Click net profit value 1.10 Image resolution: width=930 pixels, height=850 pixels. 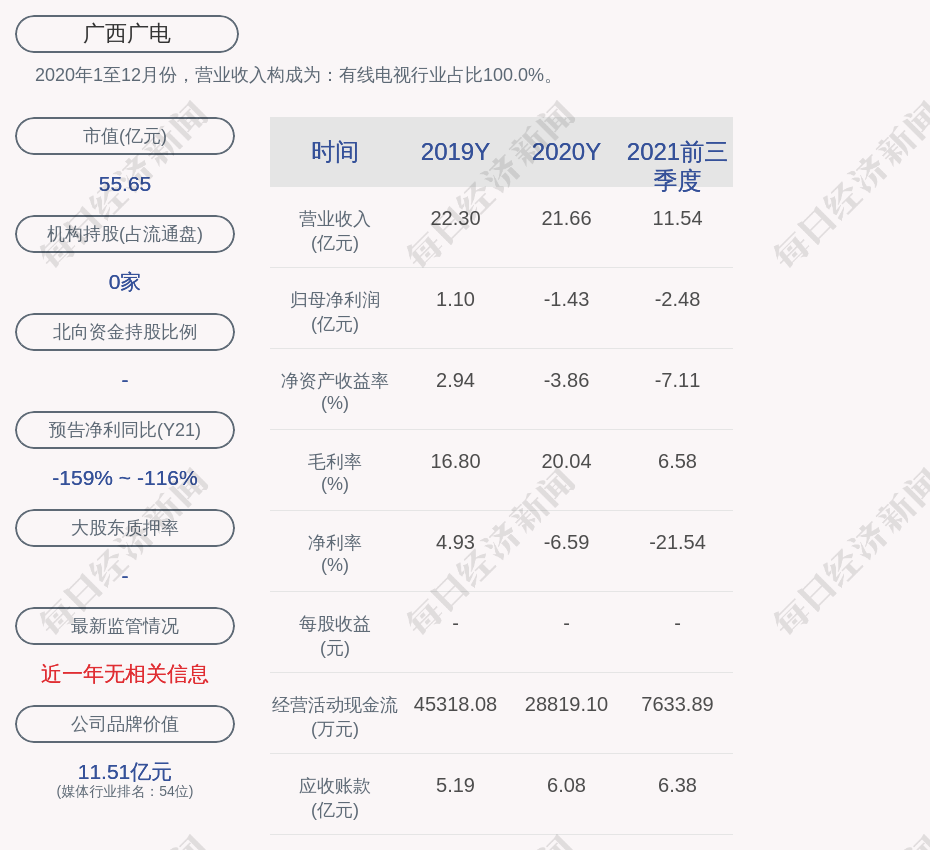coord(456,300)
